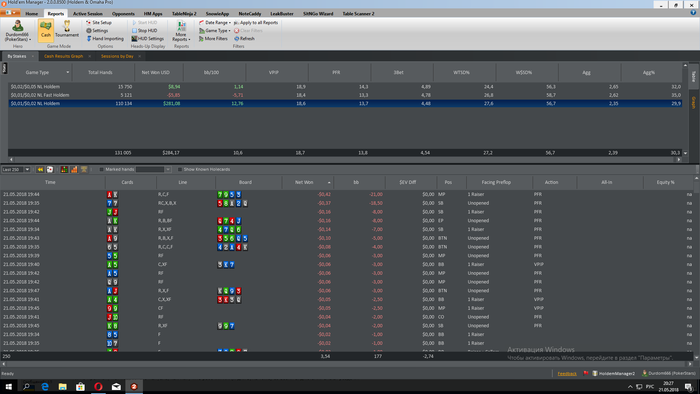Open the NoteCaddy tab
Screen dimensions: 700x394
250,13
